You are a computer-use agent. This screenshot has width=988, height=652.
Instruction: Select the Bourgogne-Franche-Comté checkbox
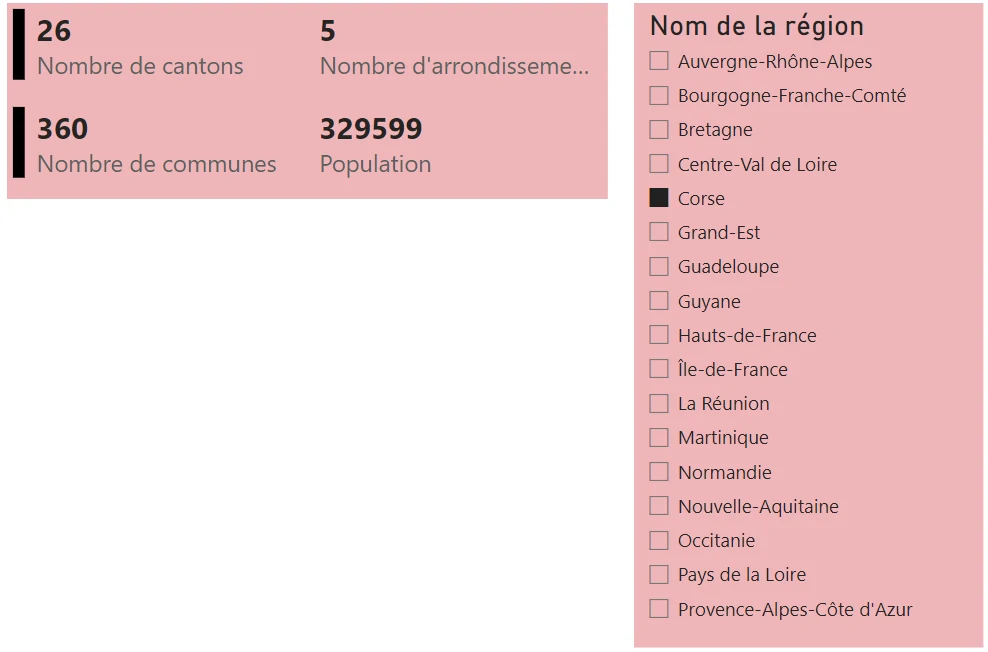click(x=659, y=96)
